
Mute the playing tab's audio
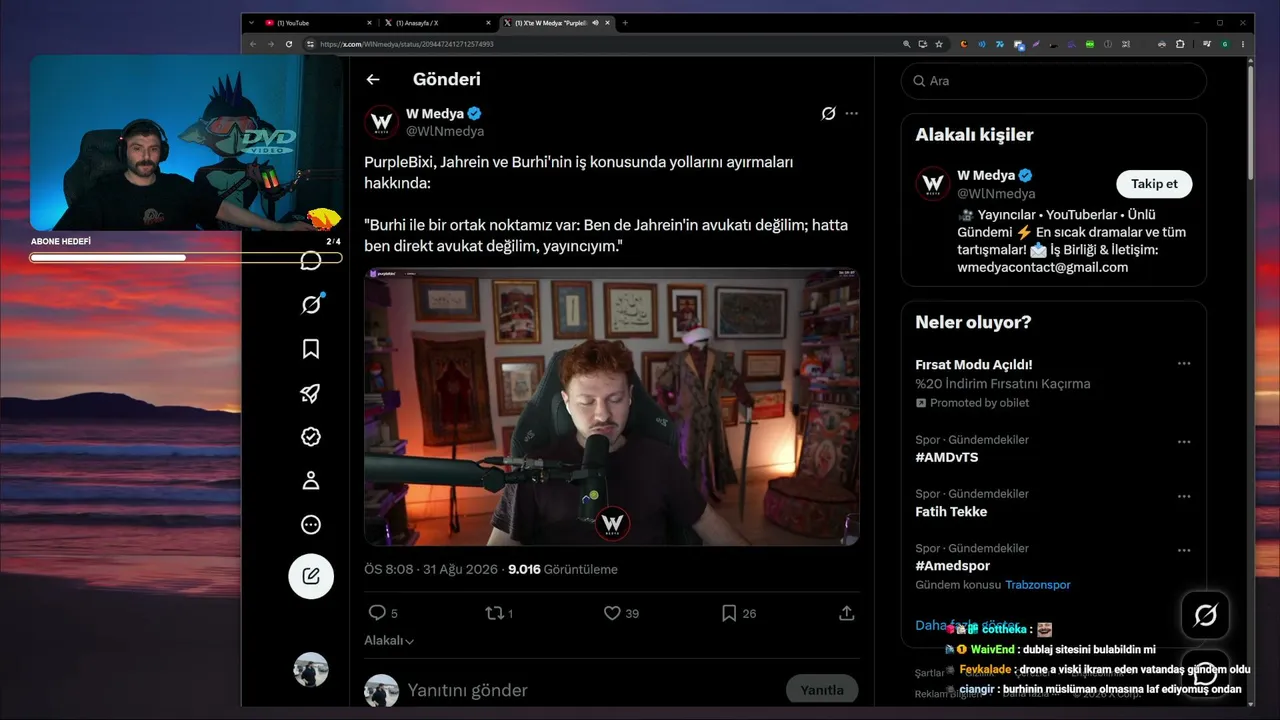[595, 23]
